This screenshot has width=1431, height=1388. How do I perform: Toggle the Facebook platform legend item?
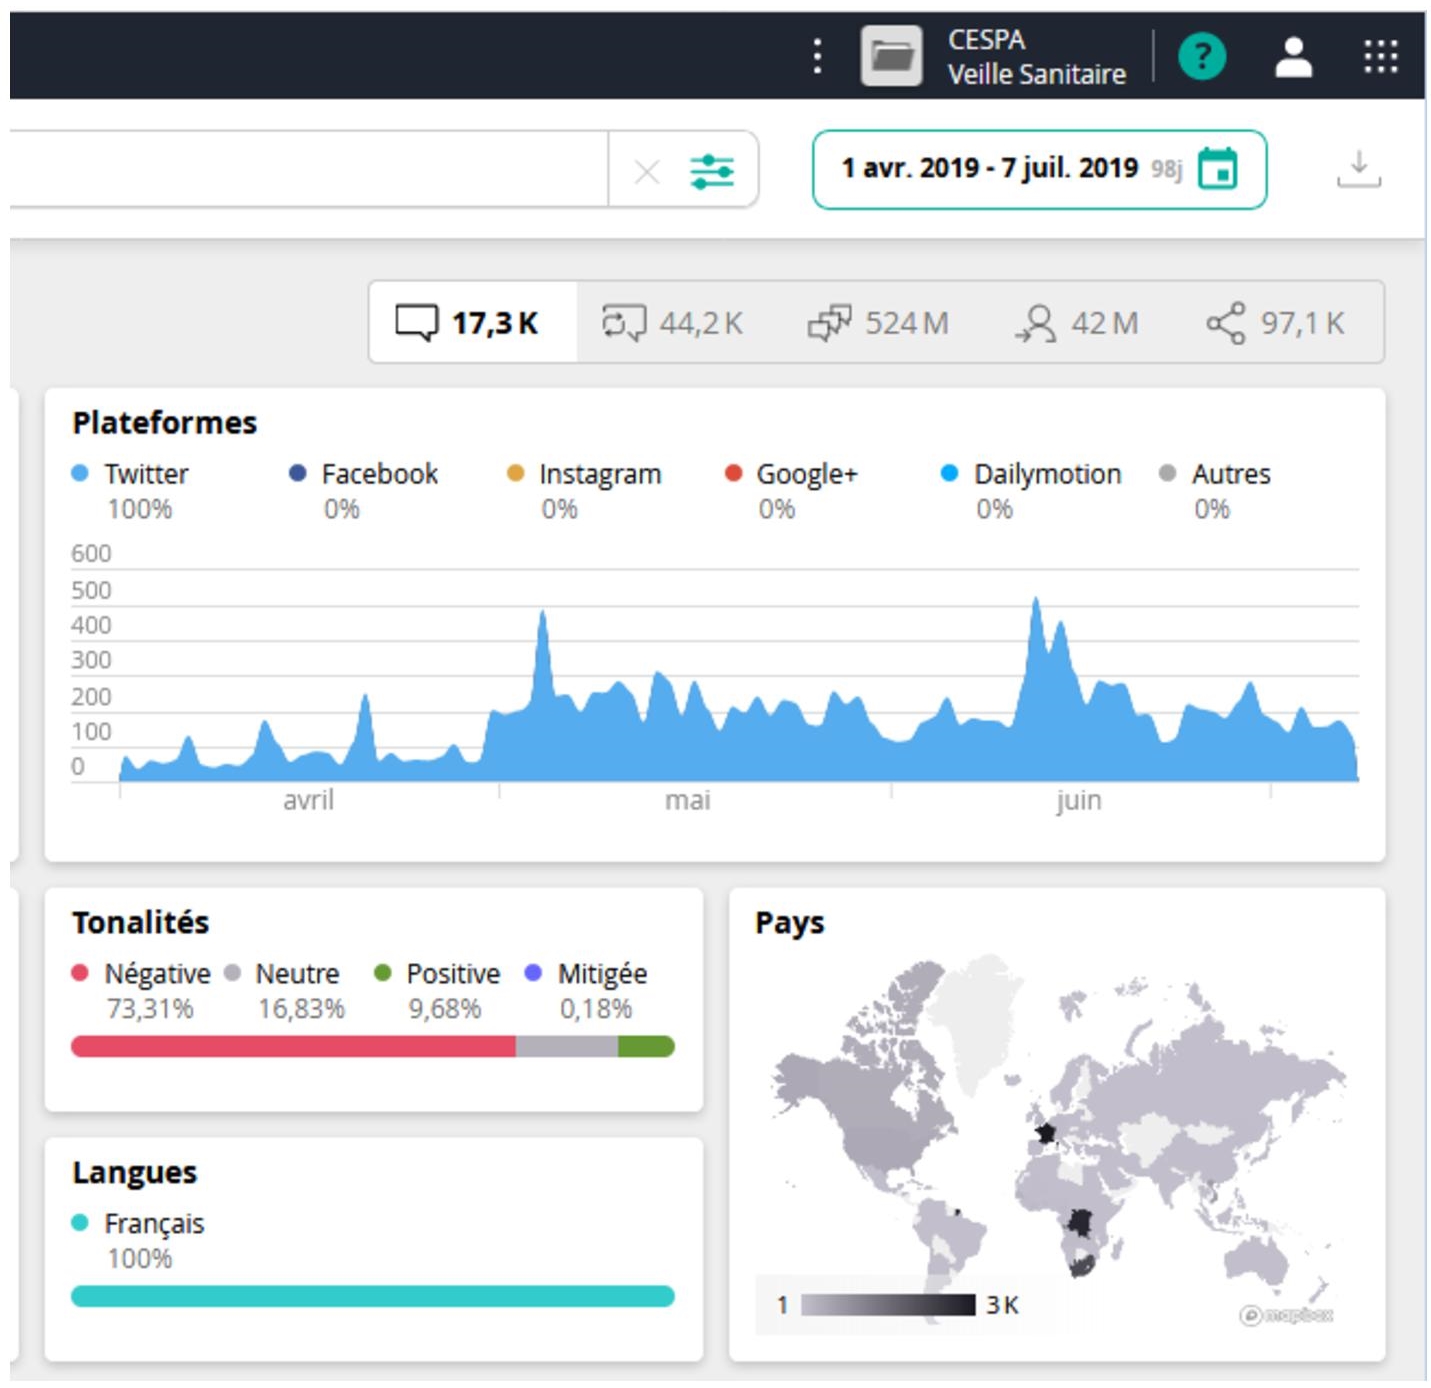point(363,490)
